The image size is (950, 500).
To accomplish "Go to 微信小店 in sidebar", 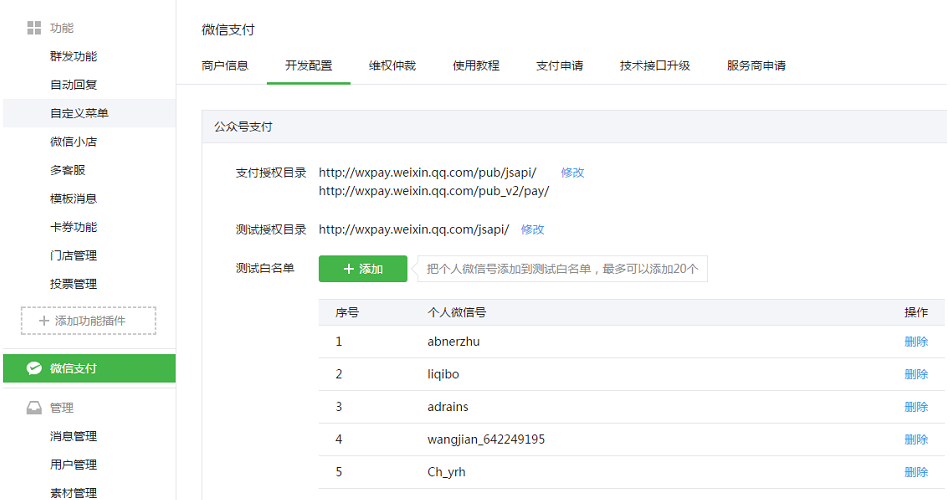I will (x=73, y=142).
